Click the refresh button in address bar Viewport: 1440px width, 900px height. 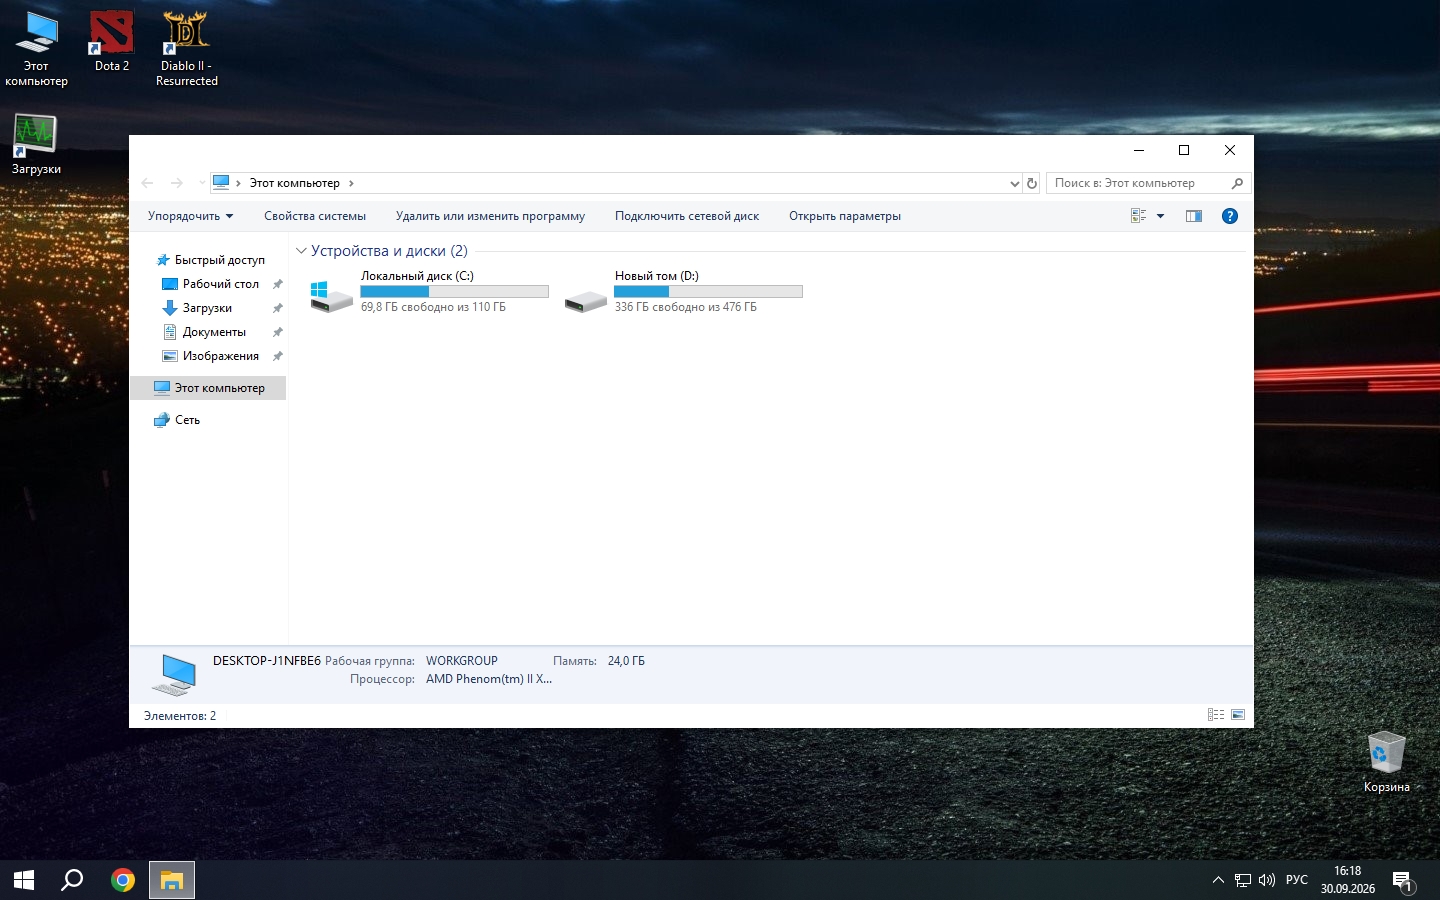point(1032,183)
